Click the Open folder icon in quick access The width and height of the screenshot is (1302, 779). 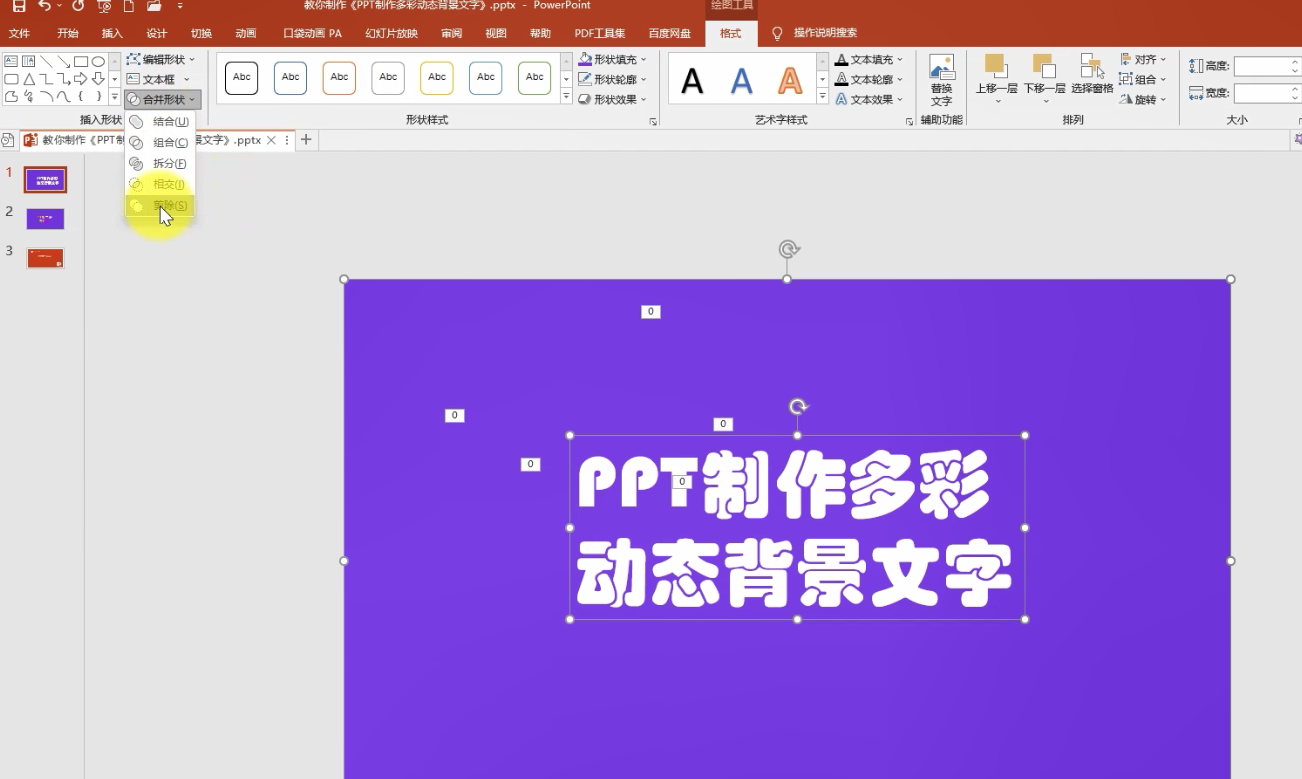(153, 6)
